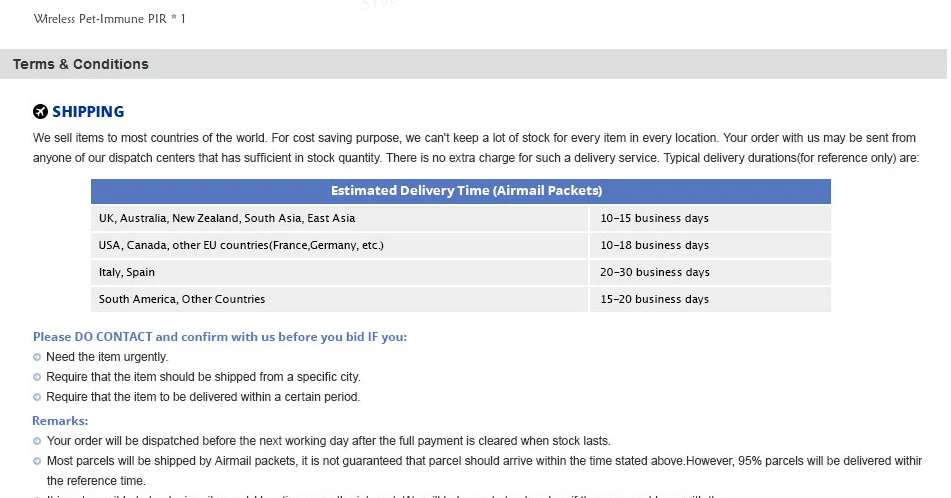
Task: Click the SHIPPING heading text
Action: point(88,112)
